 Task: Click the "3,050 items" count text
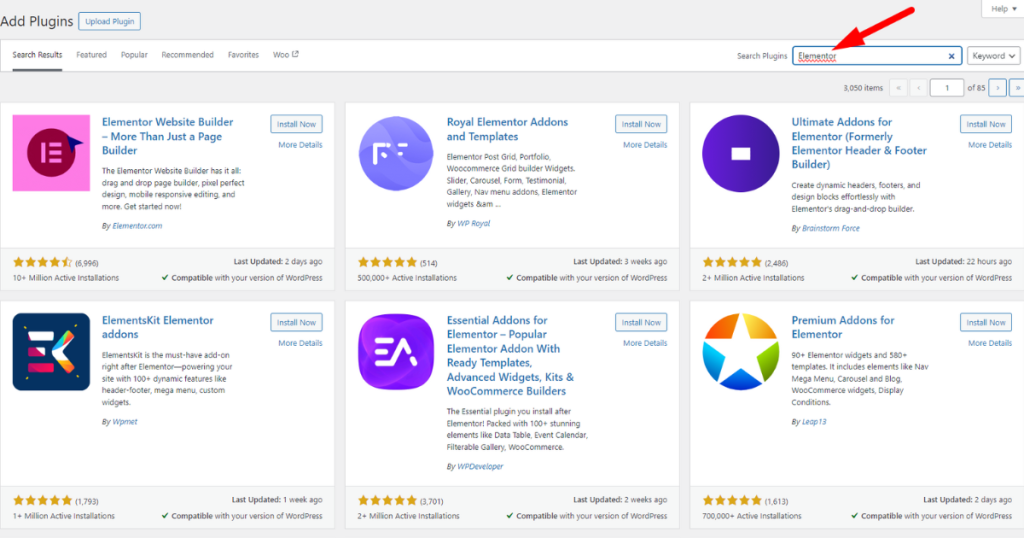coord(863,88)
